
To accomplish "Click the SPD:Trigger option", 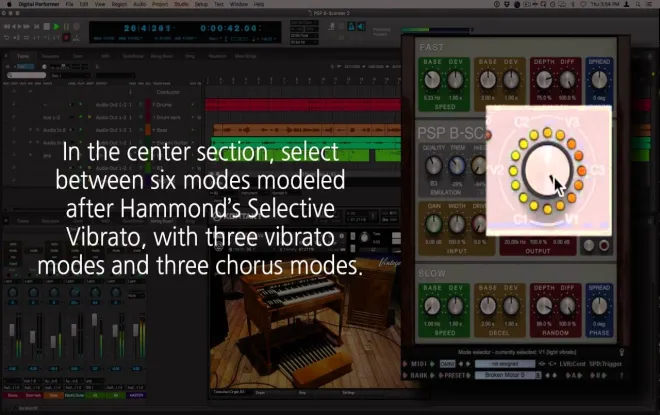I will 605,364.
